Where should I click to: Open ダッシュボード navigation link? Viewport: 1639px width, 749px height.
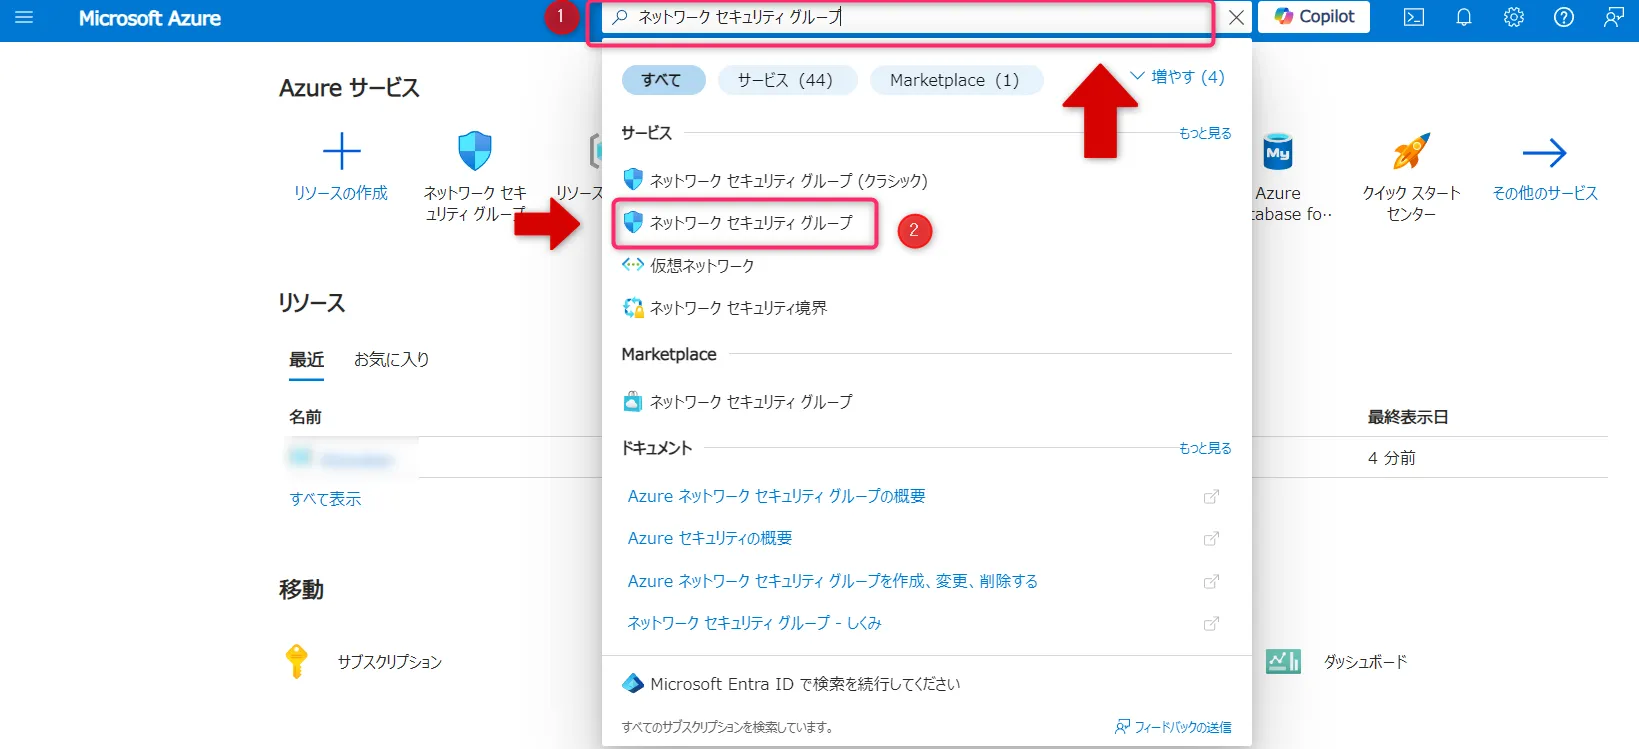click(x=1366, y=662)
